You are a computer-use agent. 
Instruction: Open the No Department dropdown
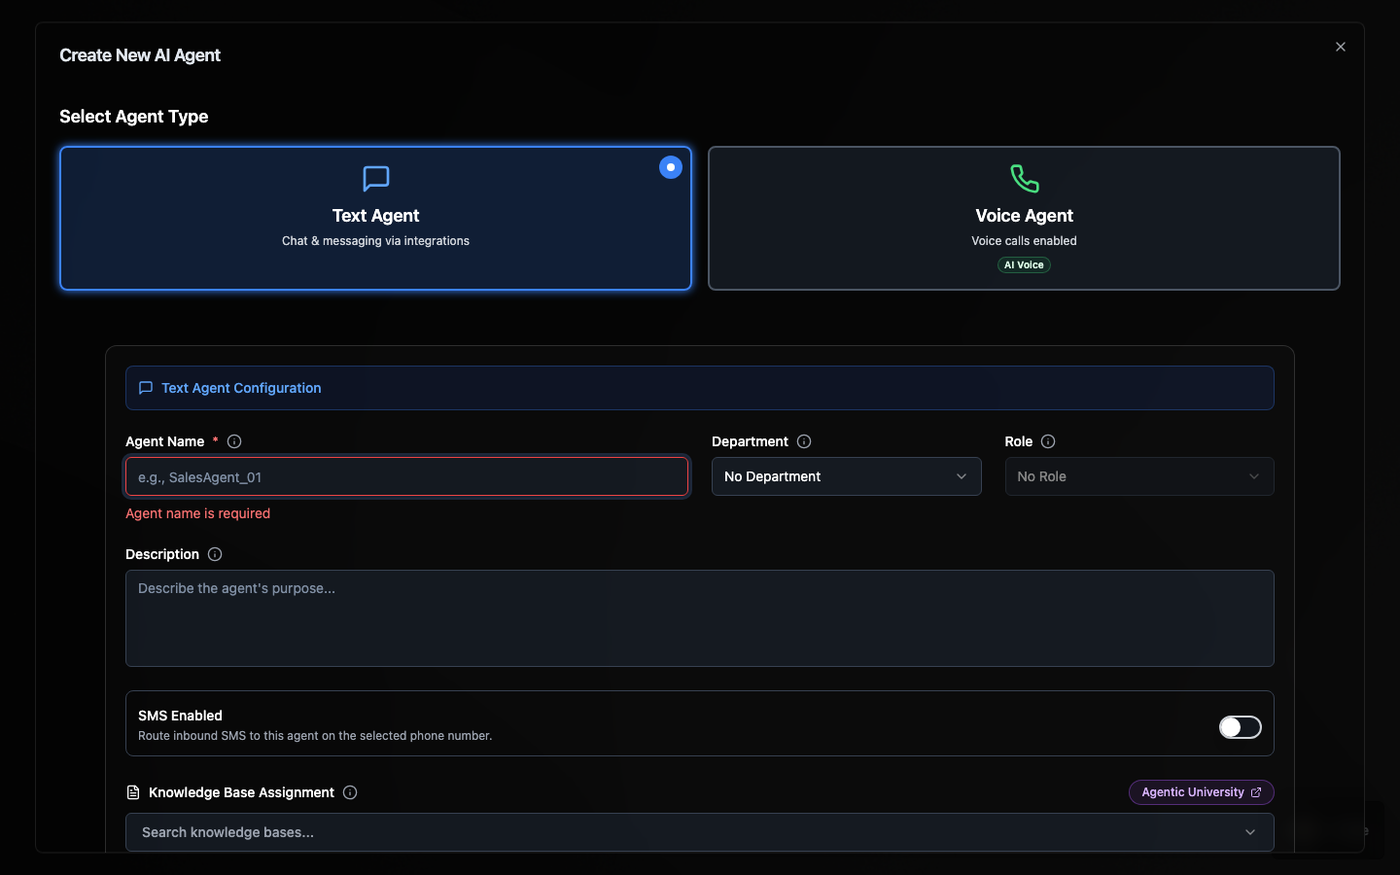[846, 476]
